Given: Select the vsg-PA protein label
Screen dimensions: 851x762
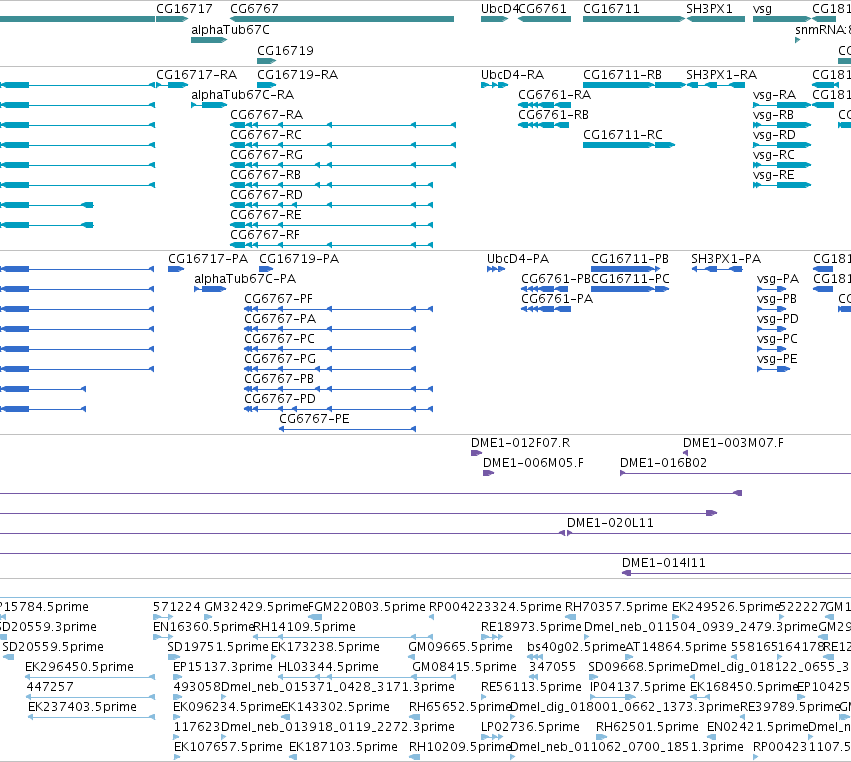Looking at the screenshot, I should (x=778, y=279).
